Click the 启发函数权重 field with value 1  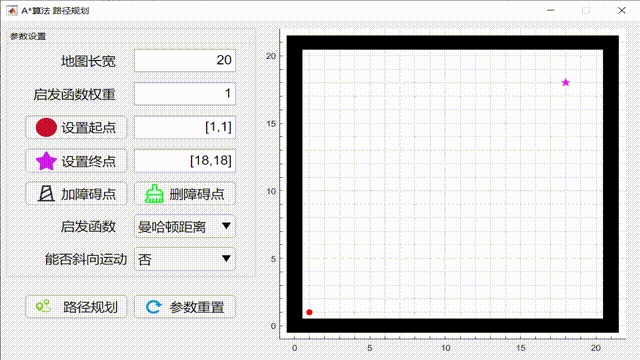pos(185,93)
